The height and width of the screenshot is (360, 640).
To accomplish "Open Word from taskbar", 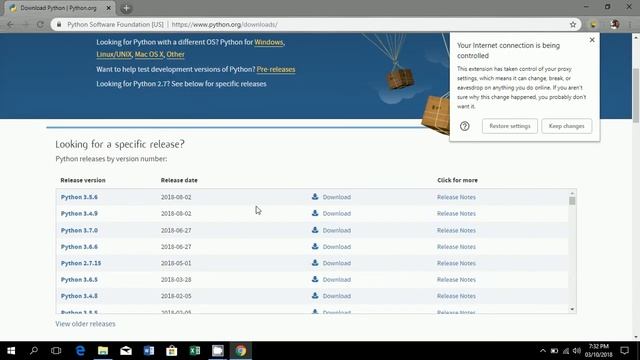I will click(149, 351).
